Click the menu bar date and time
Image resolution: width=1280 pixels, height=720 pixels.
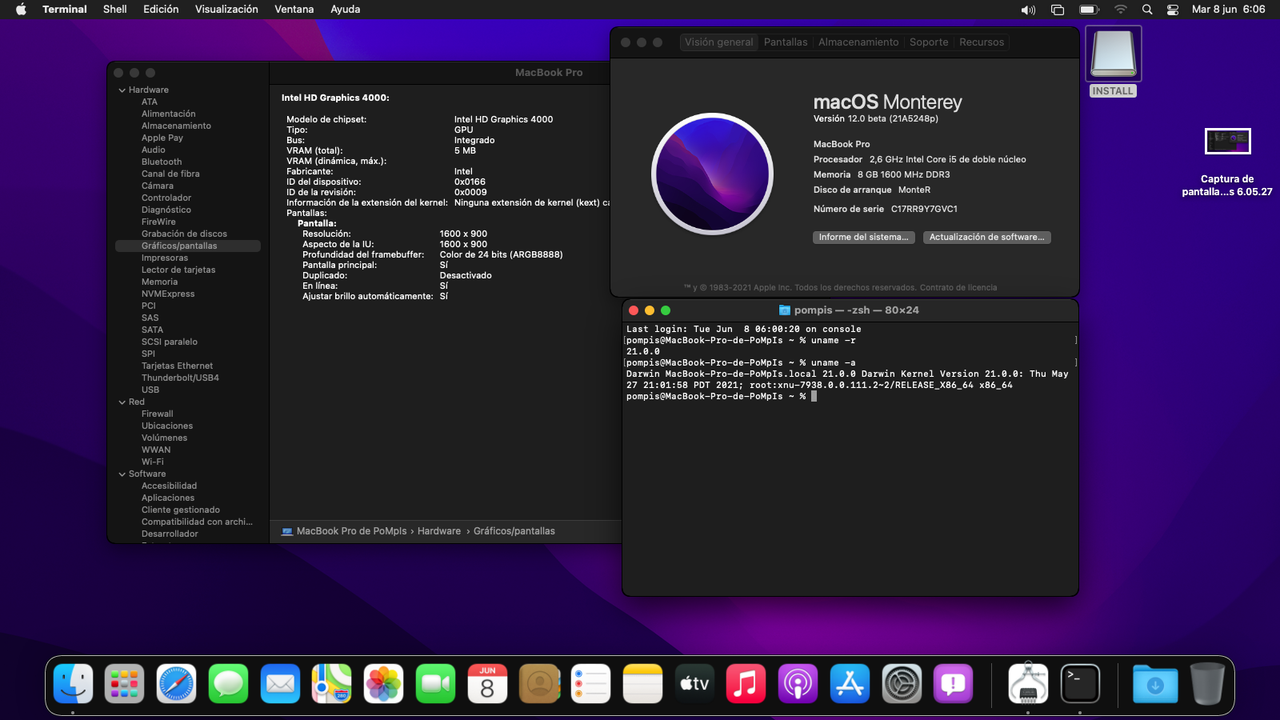[1228, 9]
